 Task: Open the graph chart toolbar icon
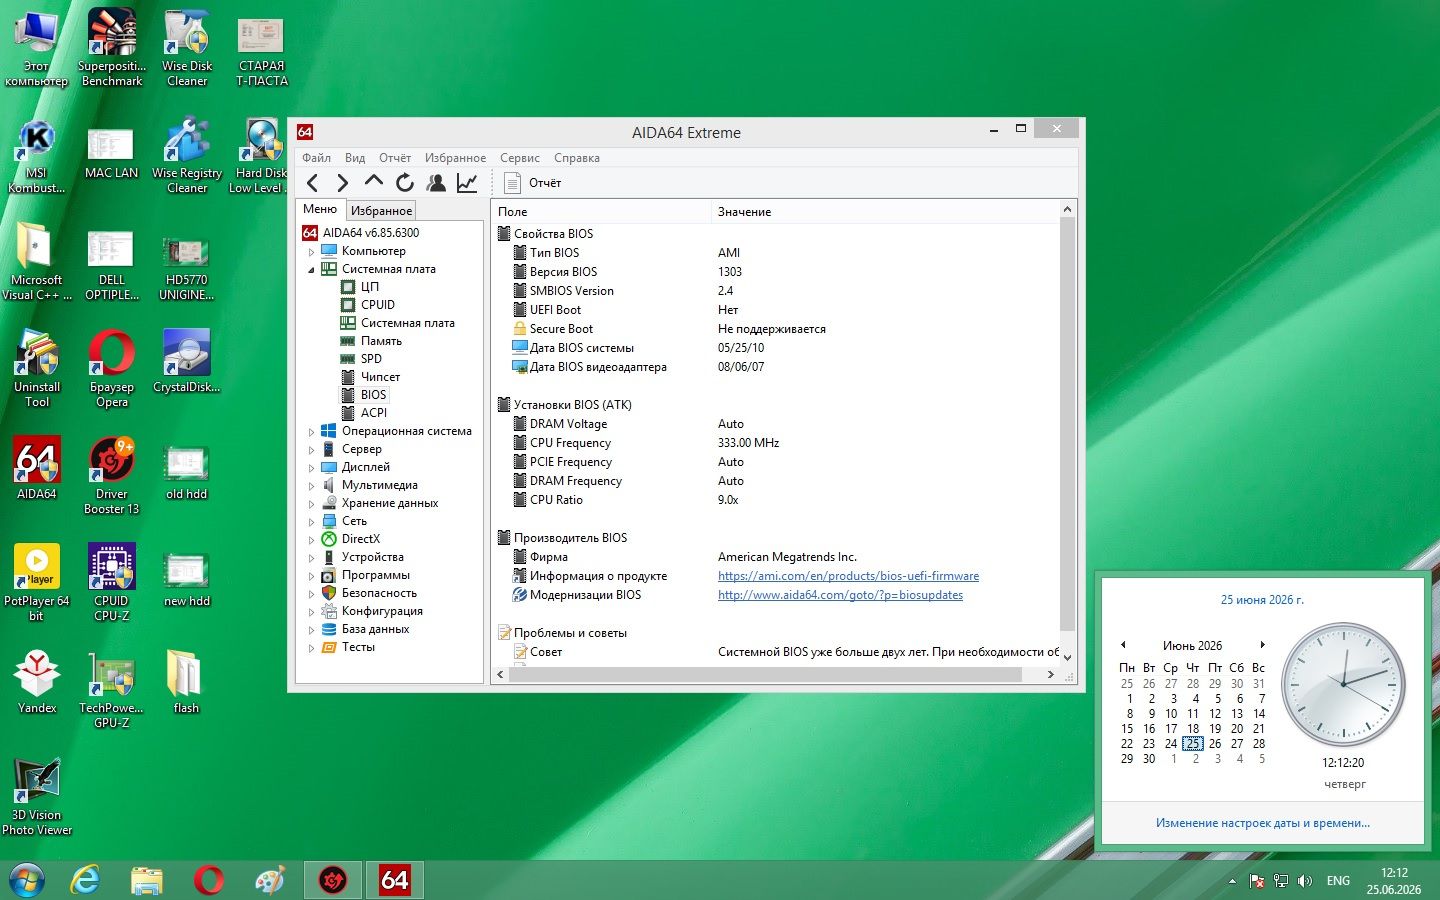pyautogui.click(x=467, y=182)
